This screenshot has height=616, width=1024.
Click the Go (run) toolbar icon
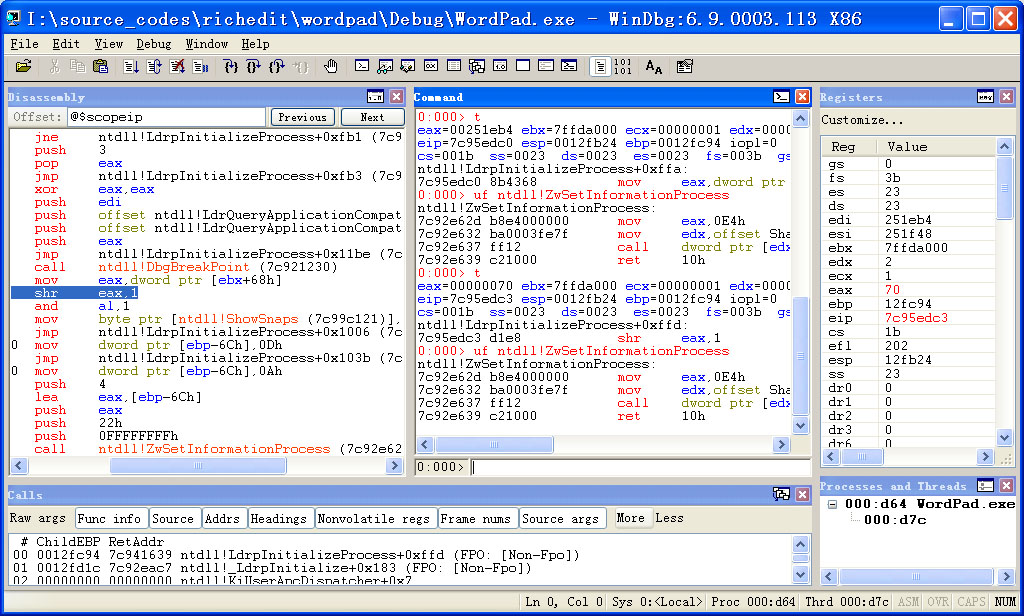point(131,66)
